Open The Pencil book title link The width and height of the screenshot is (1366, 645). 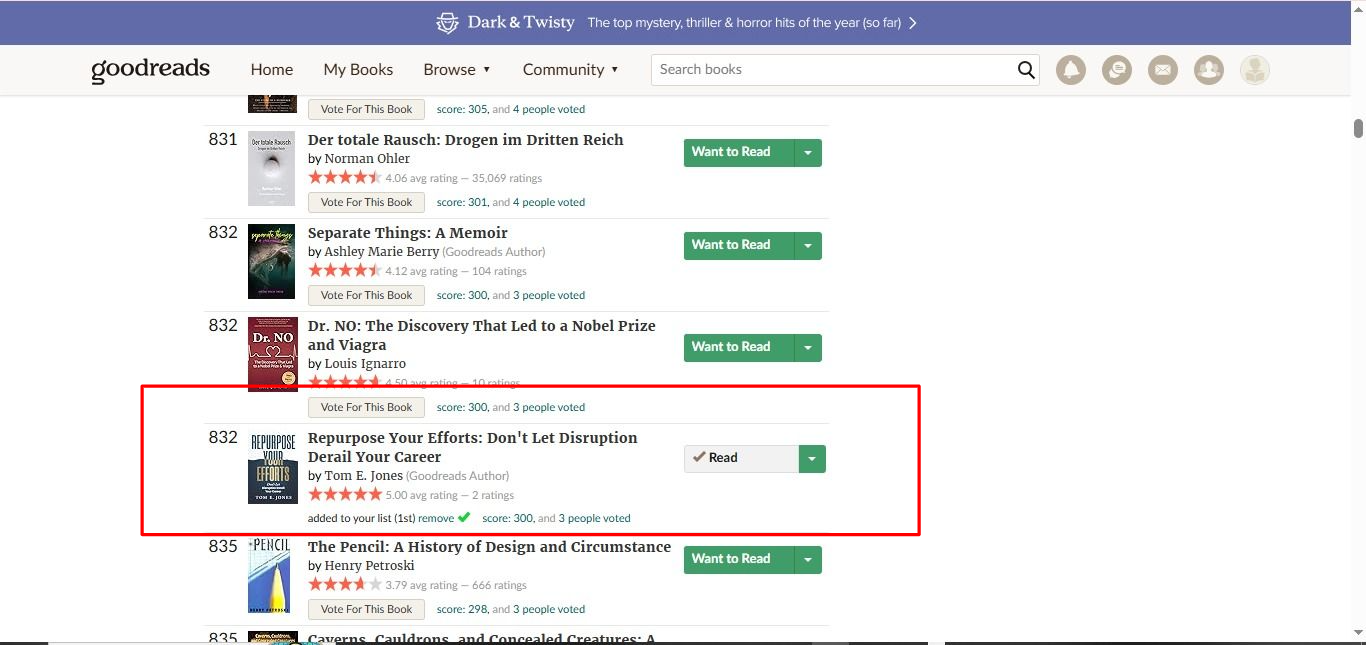(489, 547)
